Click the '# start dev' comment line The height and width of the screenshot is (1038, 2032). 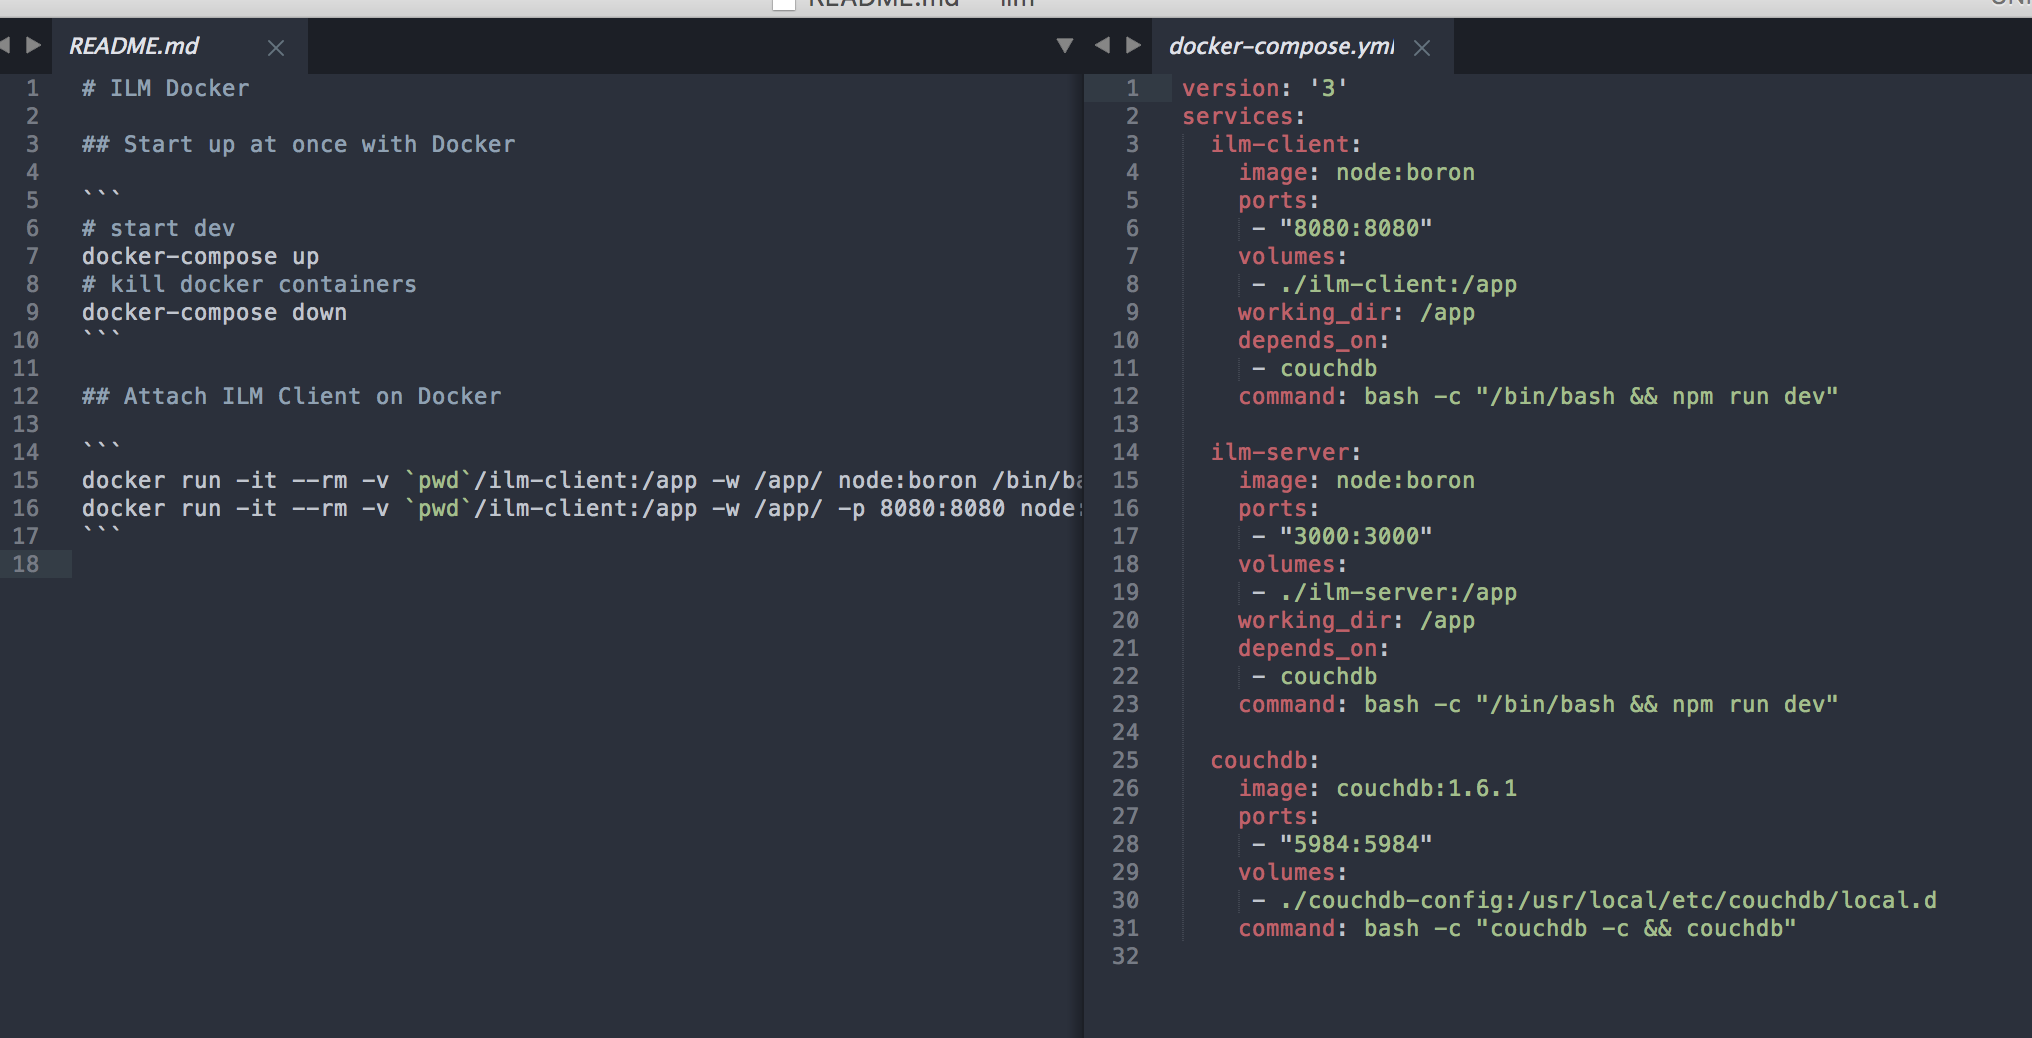158,228
